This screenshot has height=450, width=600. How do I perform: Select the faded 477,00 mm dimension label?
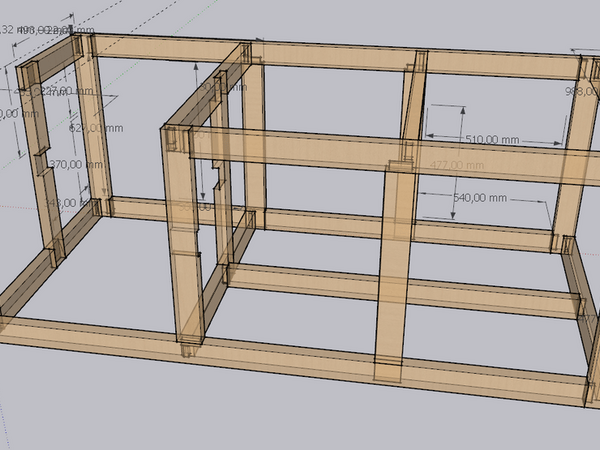[453, 165]
